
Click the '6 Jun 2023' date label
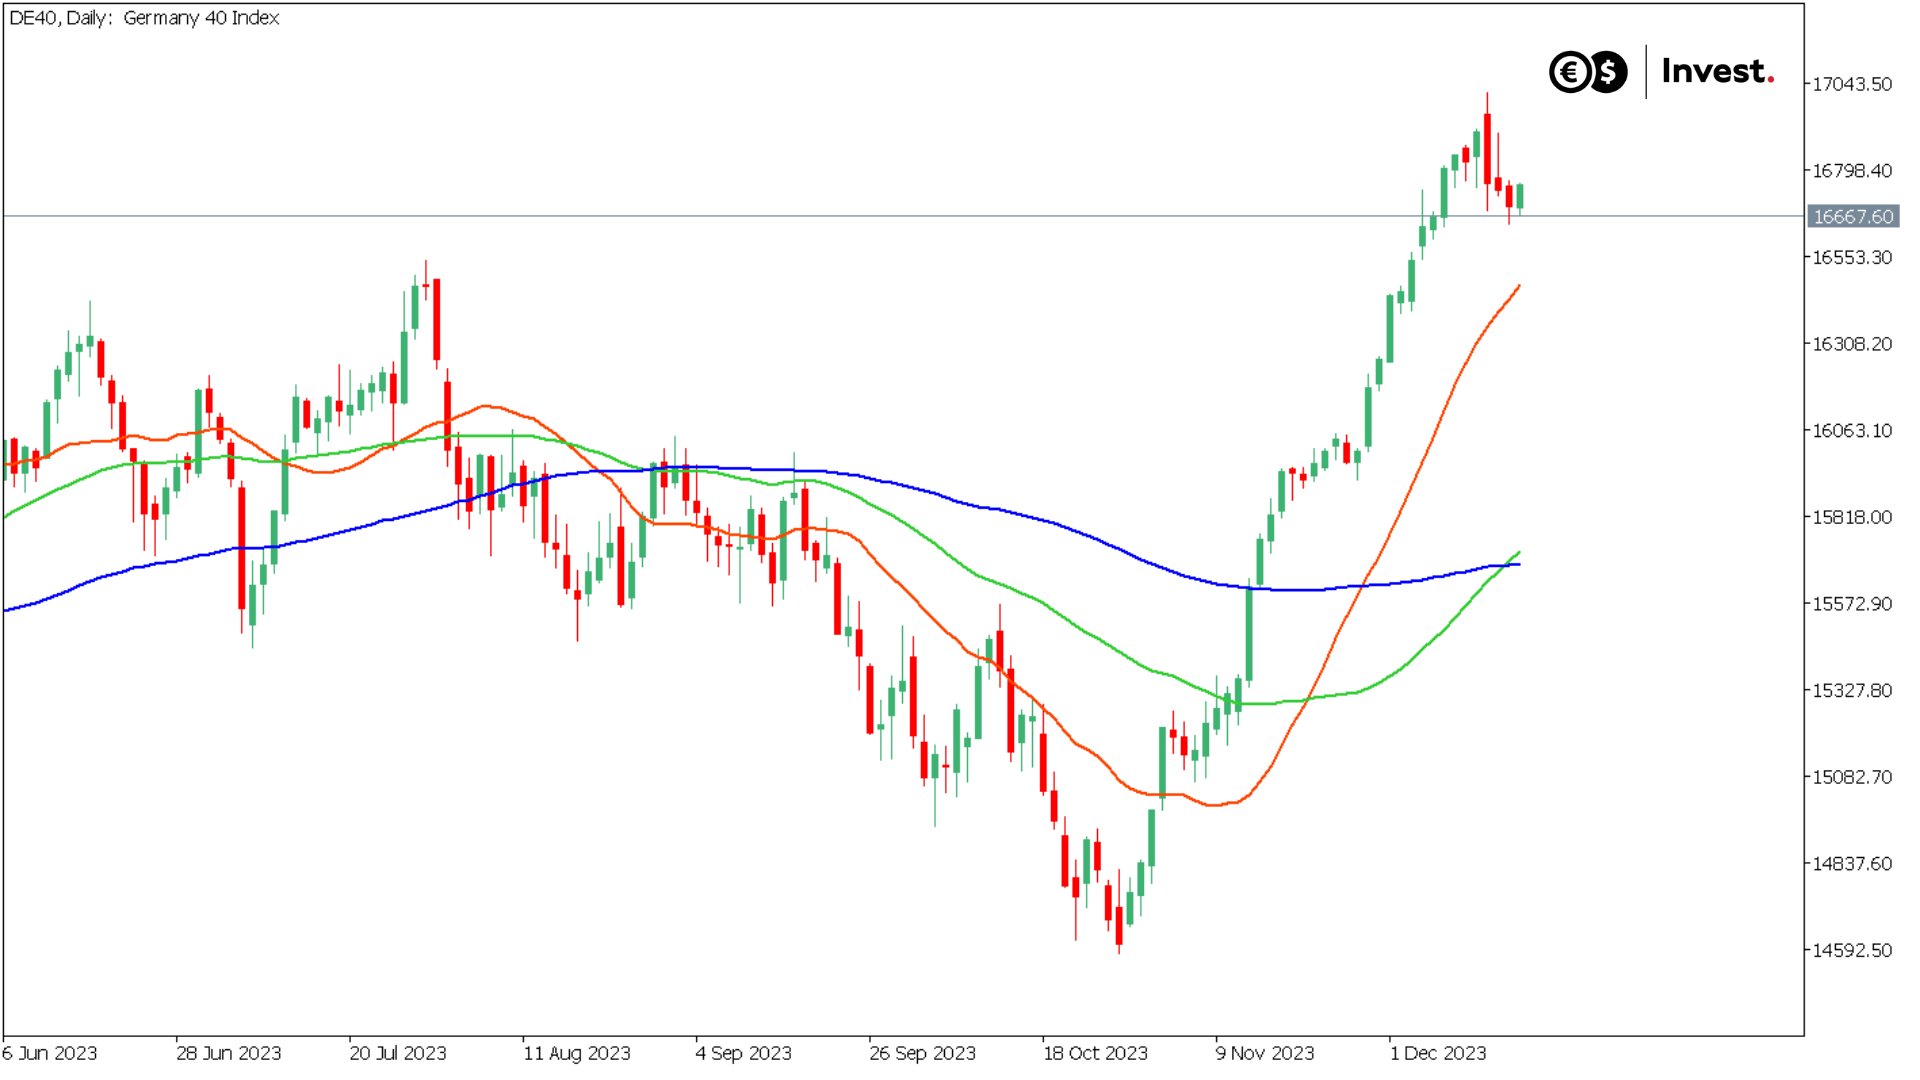50,1053
